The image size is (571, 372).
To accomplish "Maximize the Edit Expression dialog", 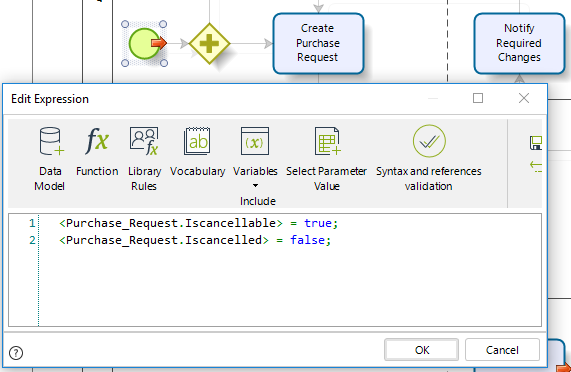I will coord(478,98).
